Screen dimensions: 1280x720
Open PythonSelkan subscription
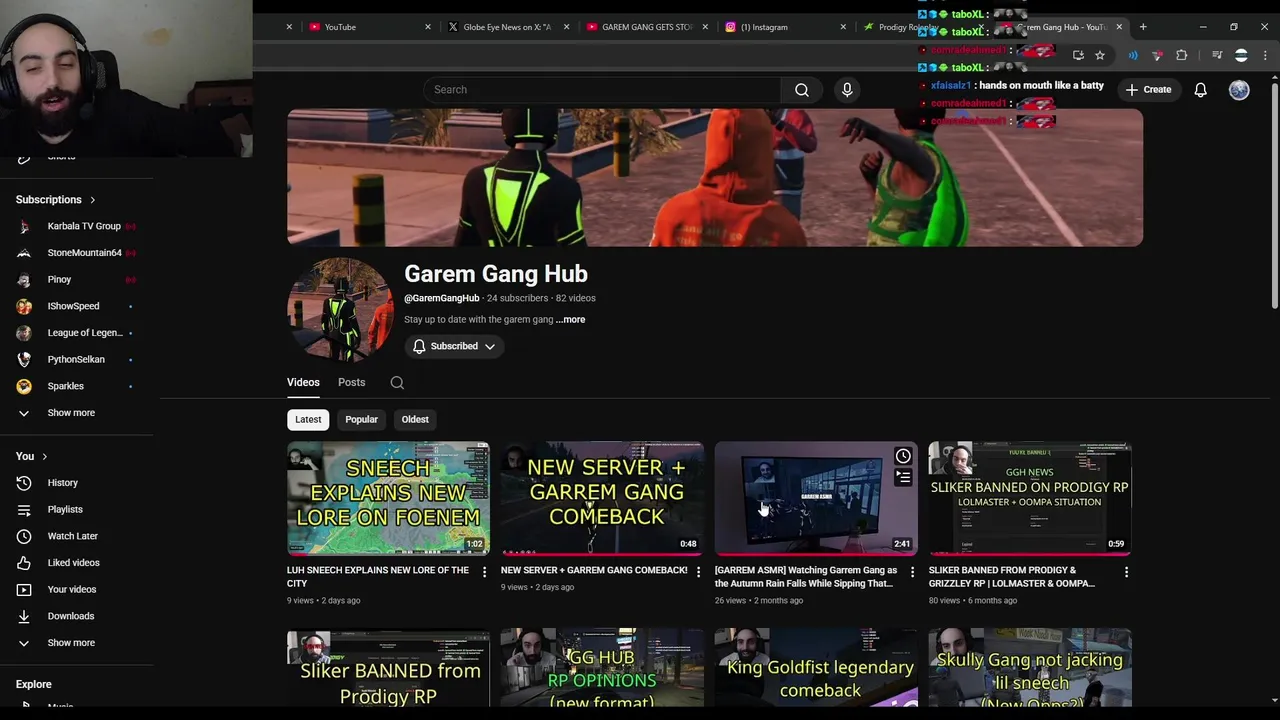pos(76,359)
